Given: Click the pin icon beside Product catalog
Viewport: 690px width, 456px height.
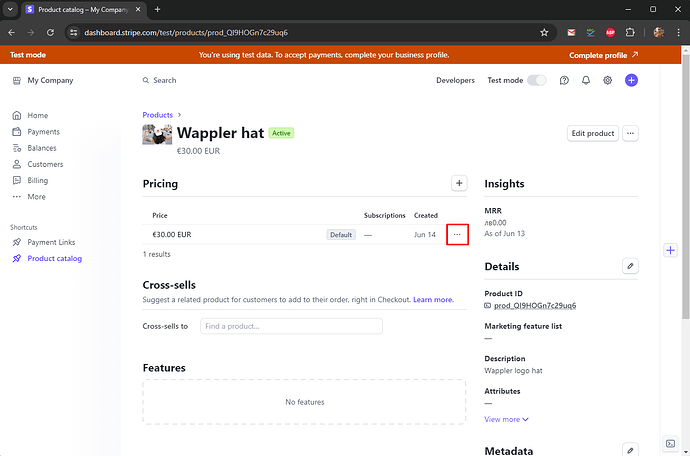Looking at the screenshot, I should click(17, 258).
